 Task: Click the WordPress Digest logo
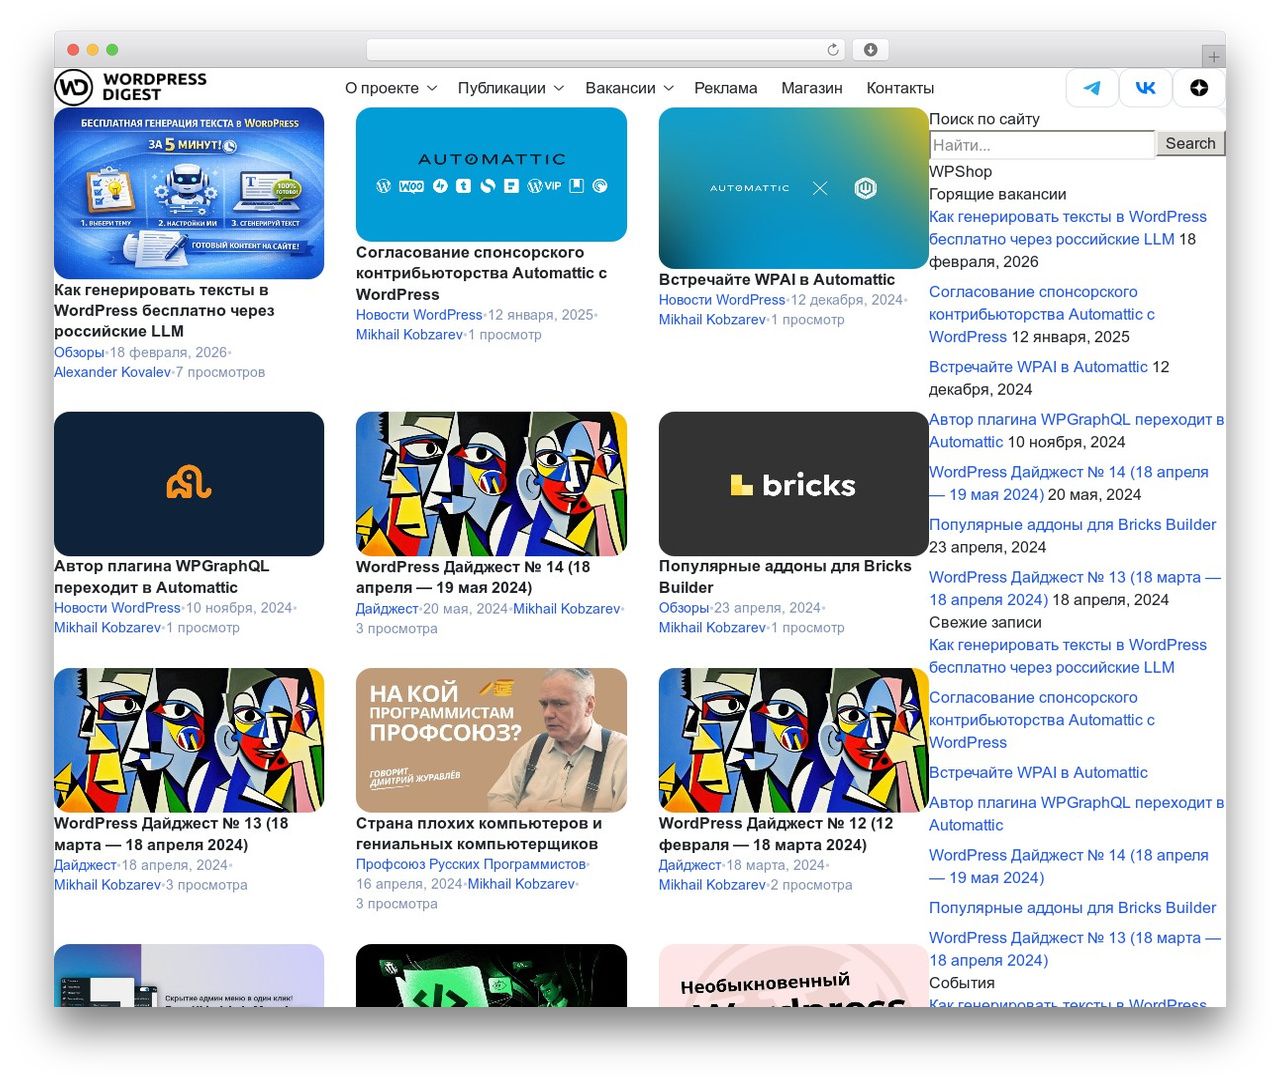pos(130,87)
